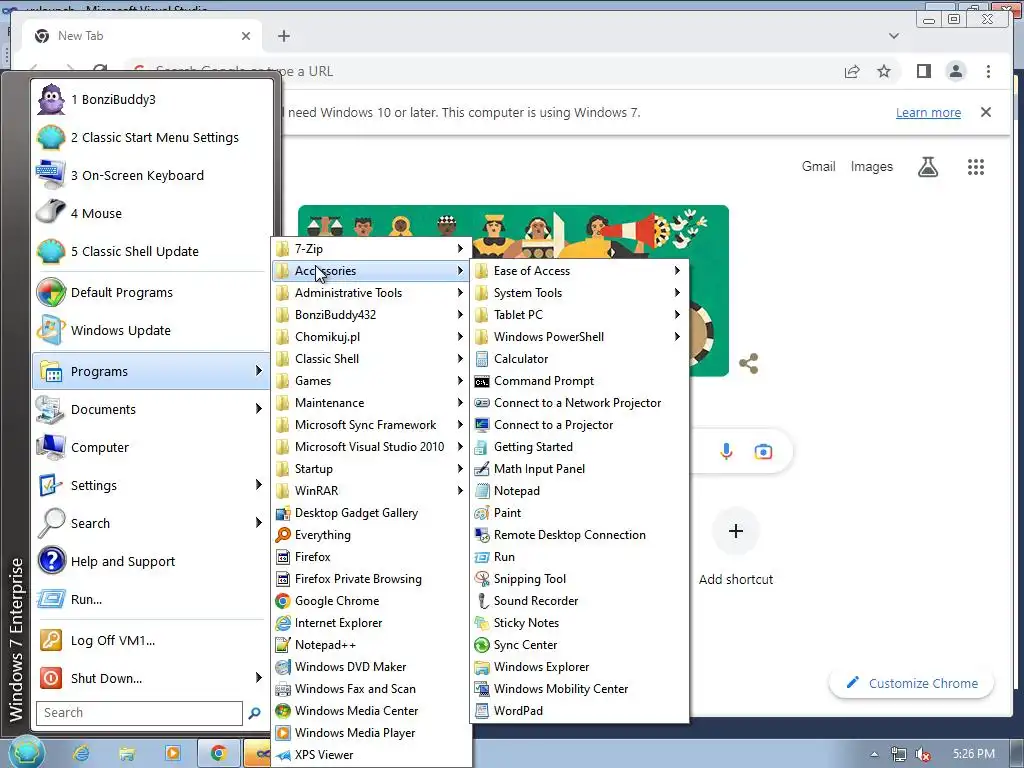Image resolution: width=1024 pixels, height=768 pixels.
Task: Open Sync Center
Action: point(579,645)
